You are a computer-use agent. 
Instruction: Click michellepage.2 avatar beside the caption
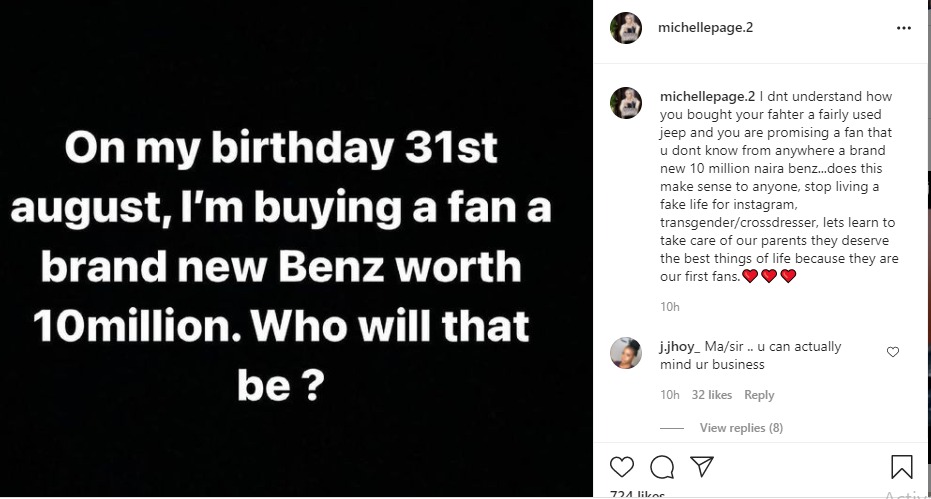pyautogui.click(x=626, y=102)
